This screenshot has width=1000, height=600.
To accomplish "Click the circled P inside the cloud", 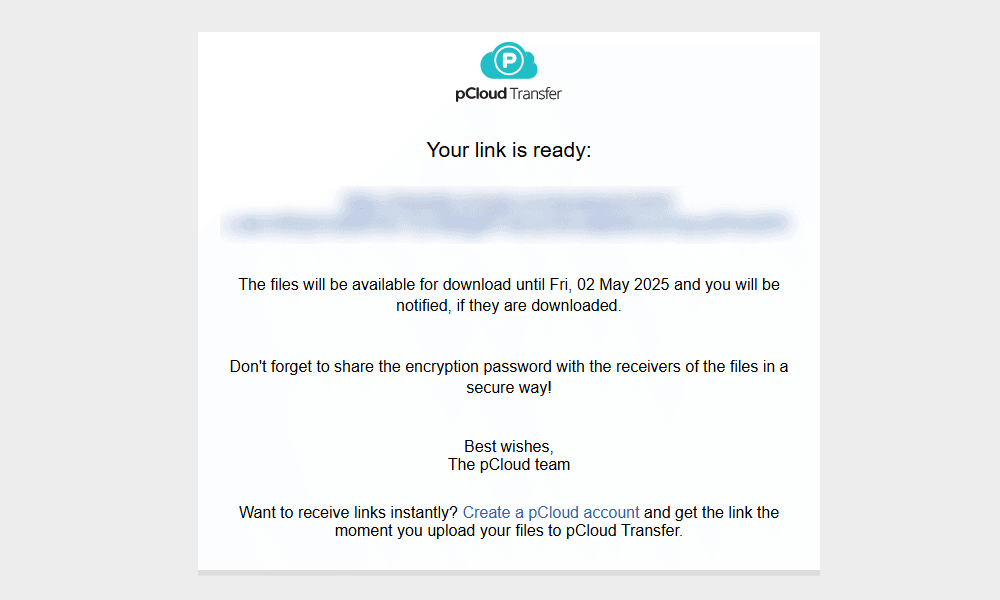I will (x=509, y=61).
